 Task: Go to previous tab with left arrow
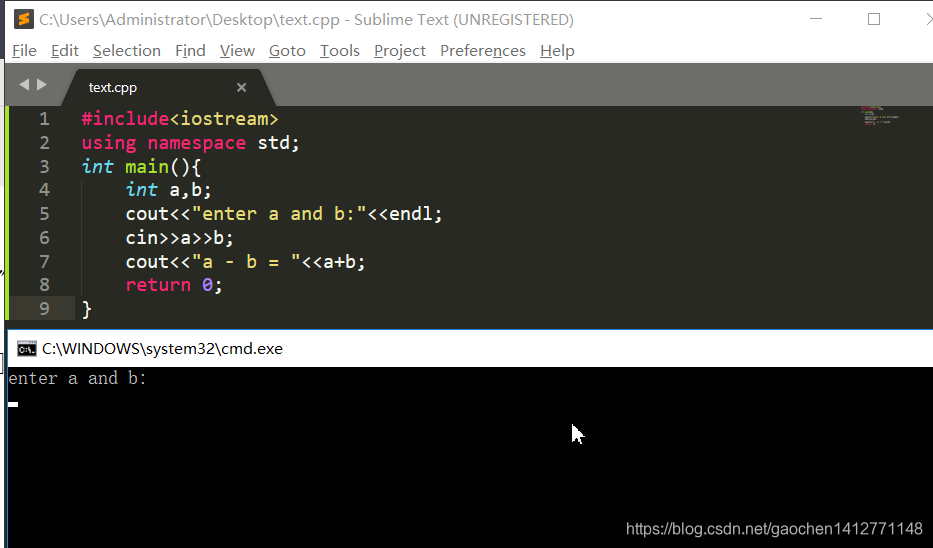pyautogui.click(x=24, y=84)
